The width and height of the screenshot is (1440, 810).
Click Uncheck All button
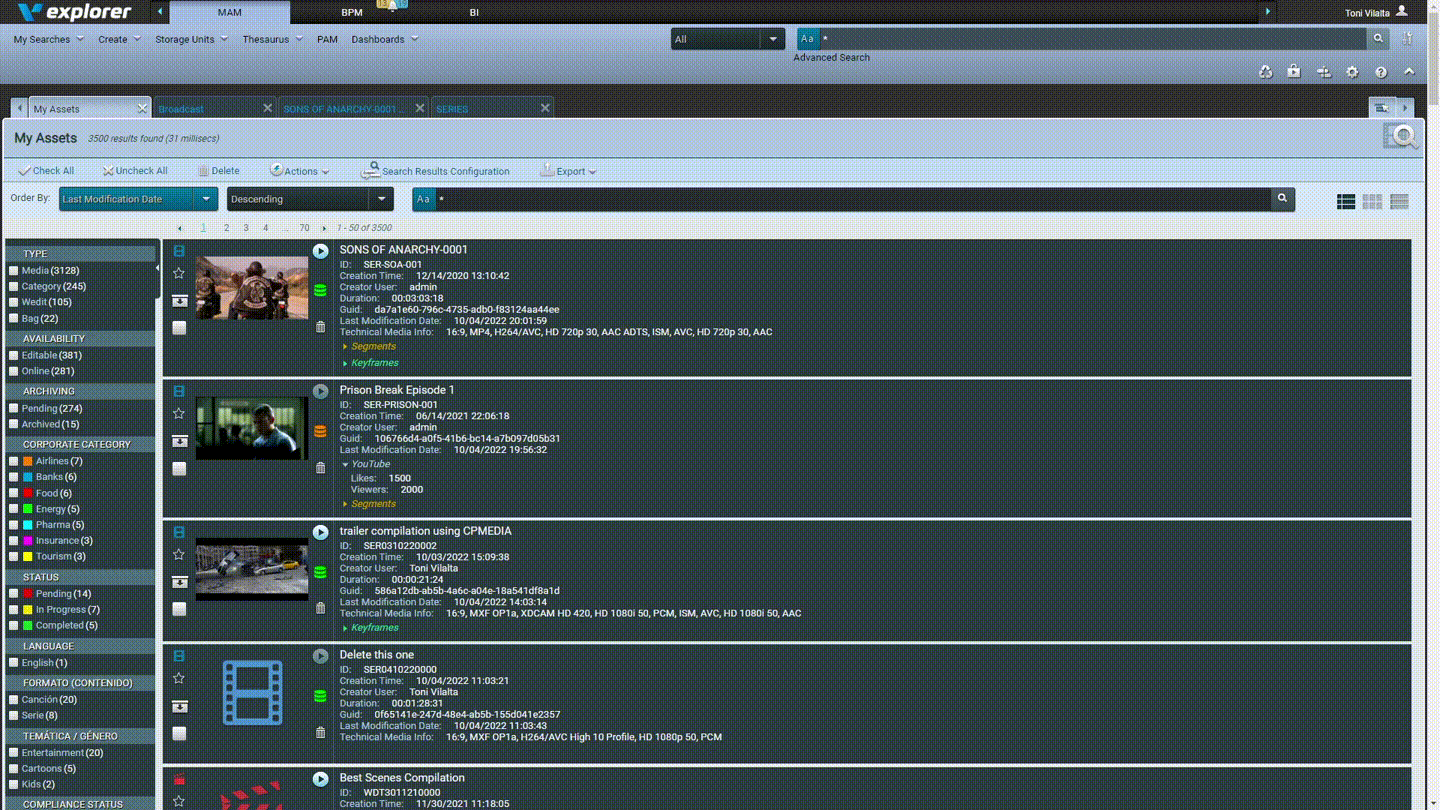pyautogui.click(x=134, y=171)
